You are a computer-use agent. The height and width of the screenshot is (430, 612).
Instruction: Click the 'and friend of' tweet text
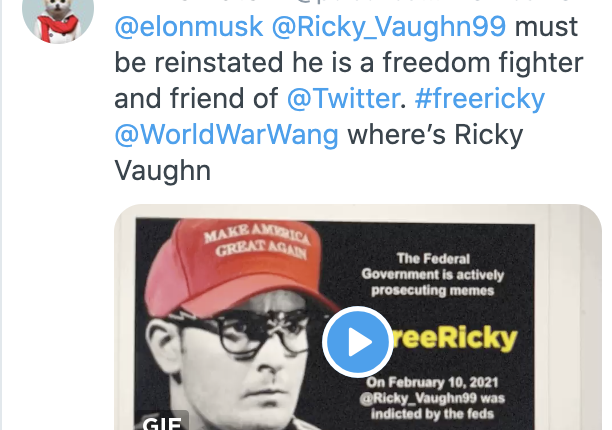click(196, 98)
